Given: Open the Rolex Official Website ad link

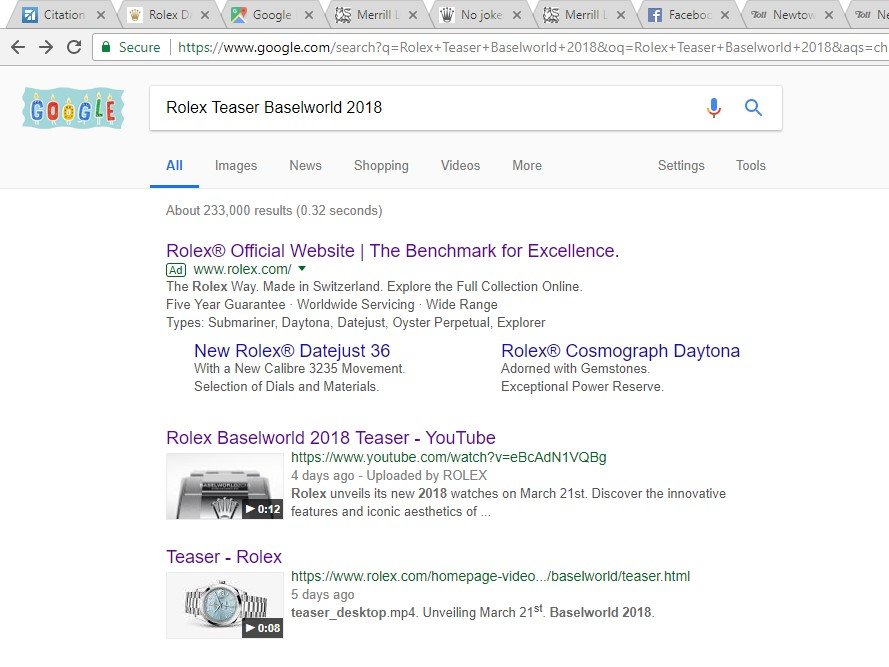Looking at the screenshot, I should coord(392,251).
